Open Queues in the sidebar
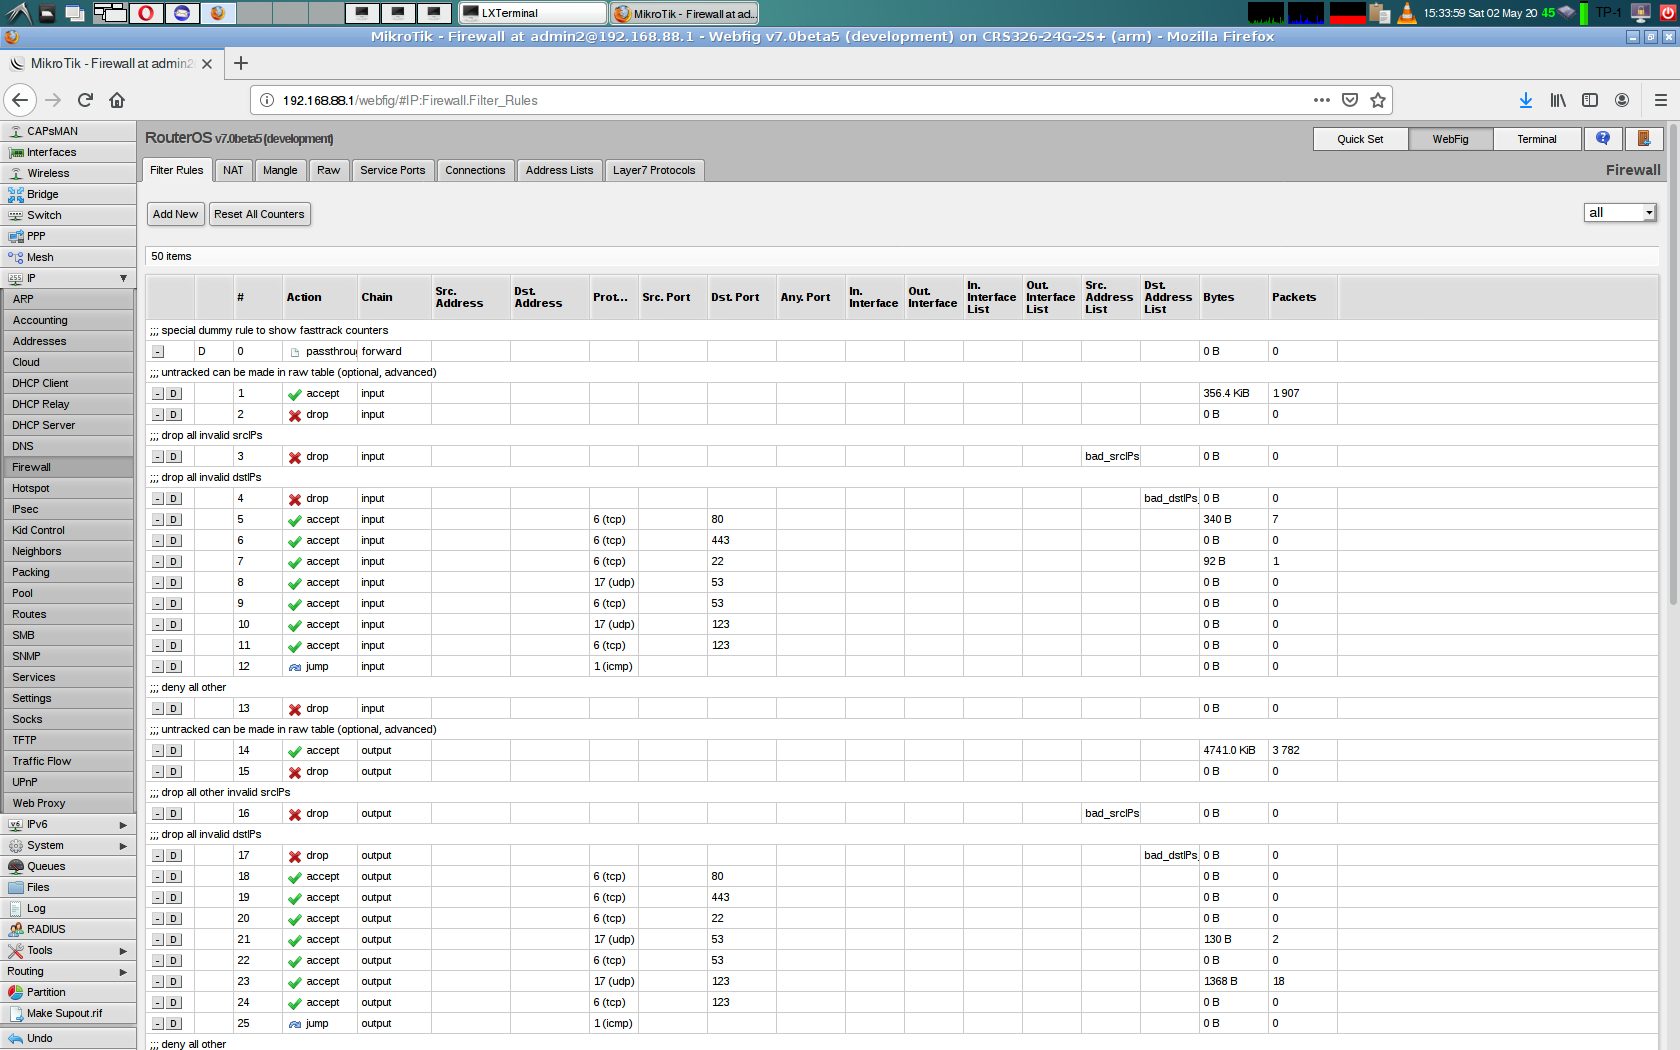 (68, 866)
